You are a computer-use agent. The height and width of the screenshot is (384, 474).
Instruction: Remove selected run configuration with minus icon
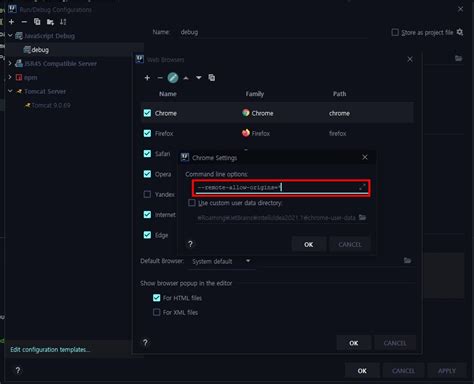24,22
